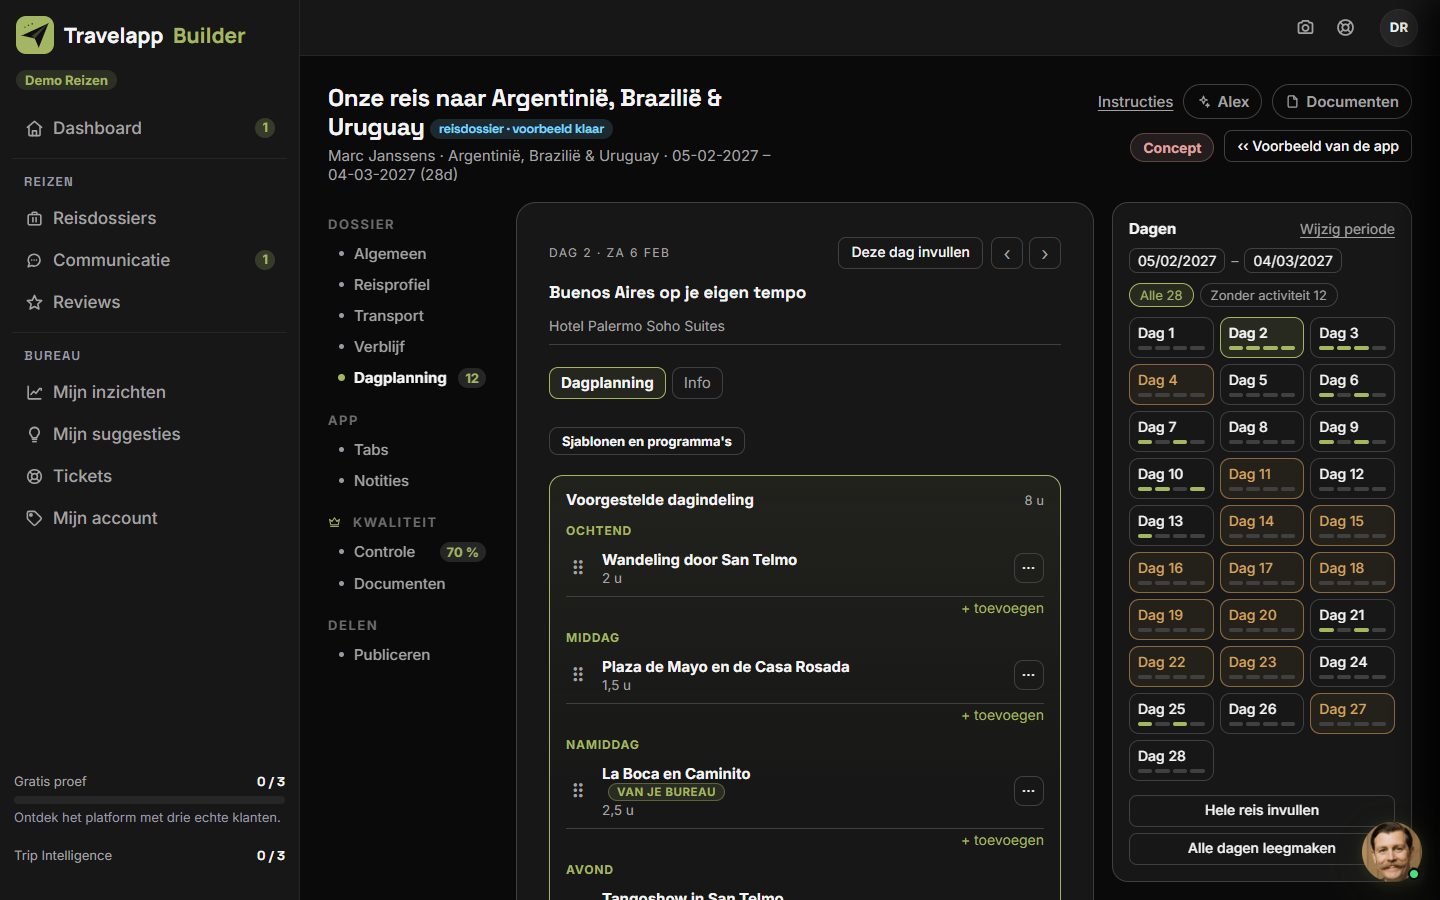Open Mijn inzichten in the sidebar
Screen dimensions: 1440x900
(x=149, y=392)
